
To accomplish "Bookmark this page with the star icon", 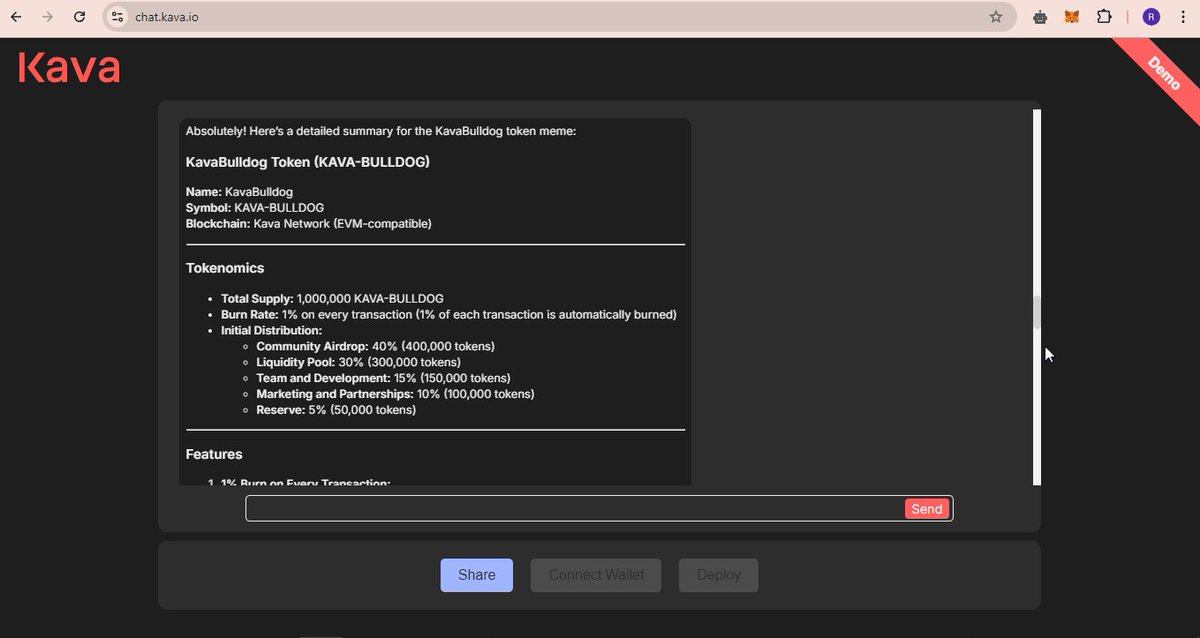I will pos(995,17).
